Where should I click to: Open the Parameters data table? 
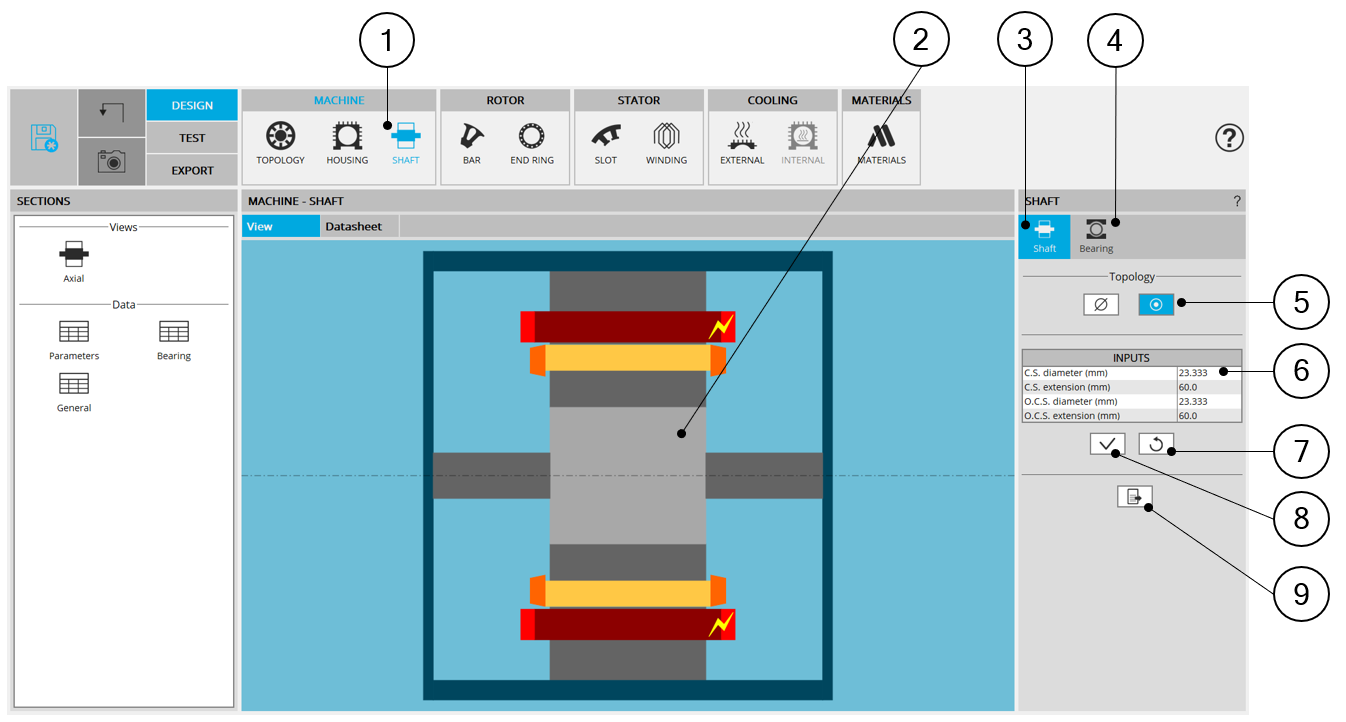pos(74,340)
